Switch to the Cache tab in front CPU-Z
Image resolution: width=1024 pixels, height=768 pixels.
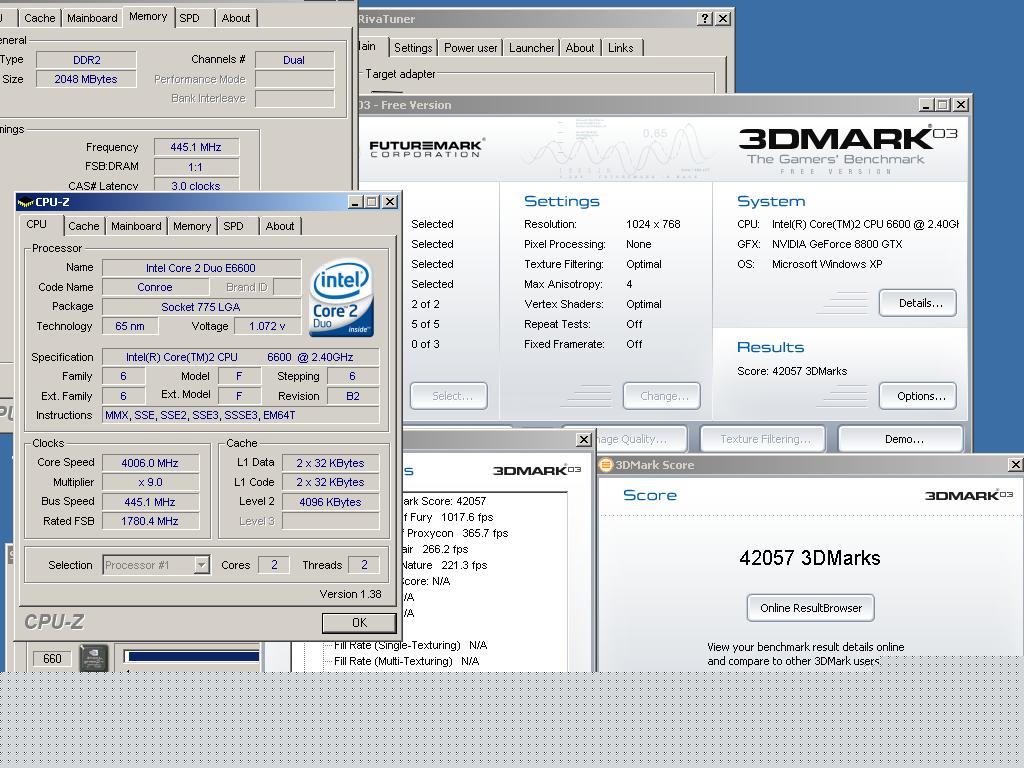pyautogui.click(x=84, y=226)
